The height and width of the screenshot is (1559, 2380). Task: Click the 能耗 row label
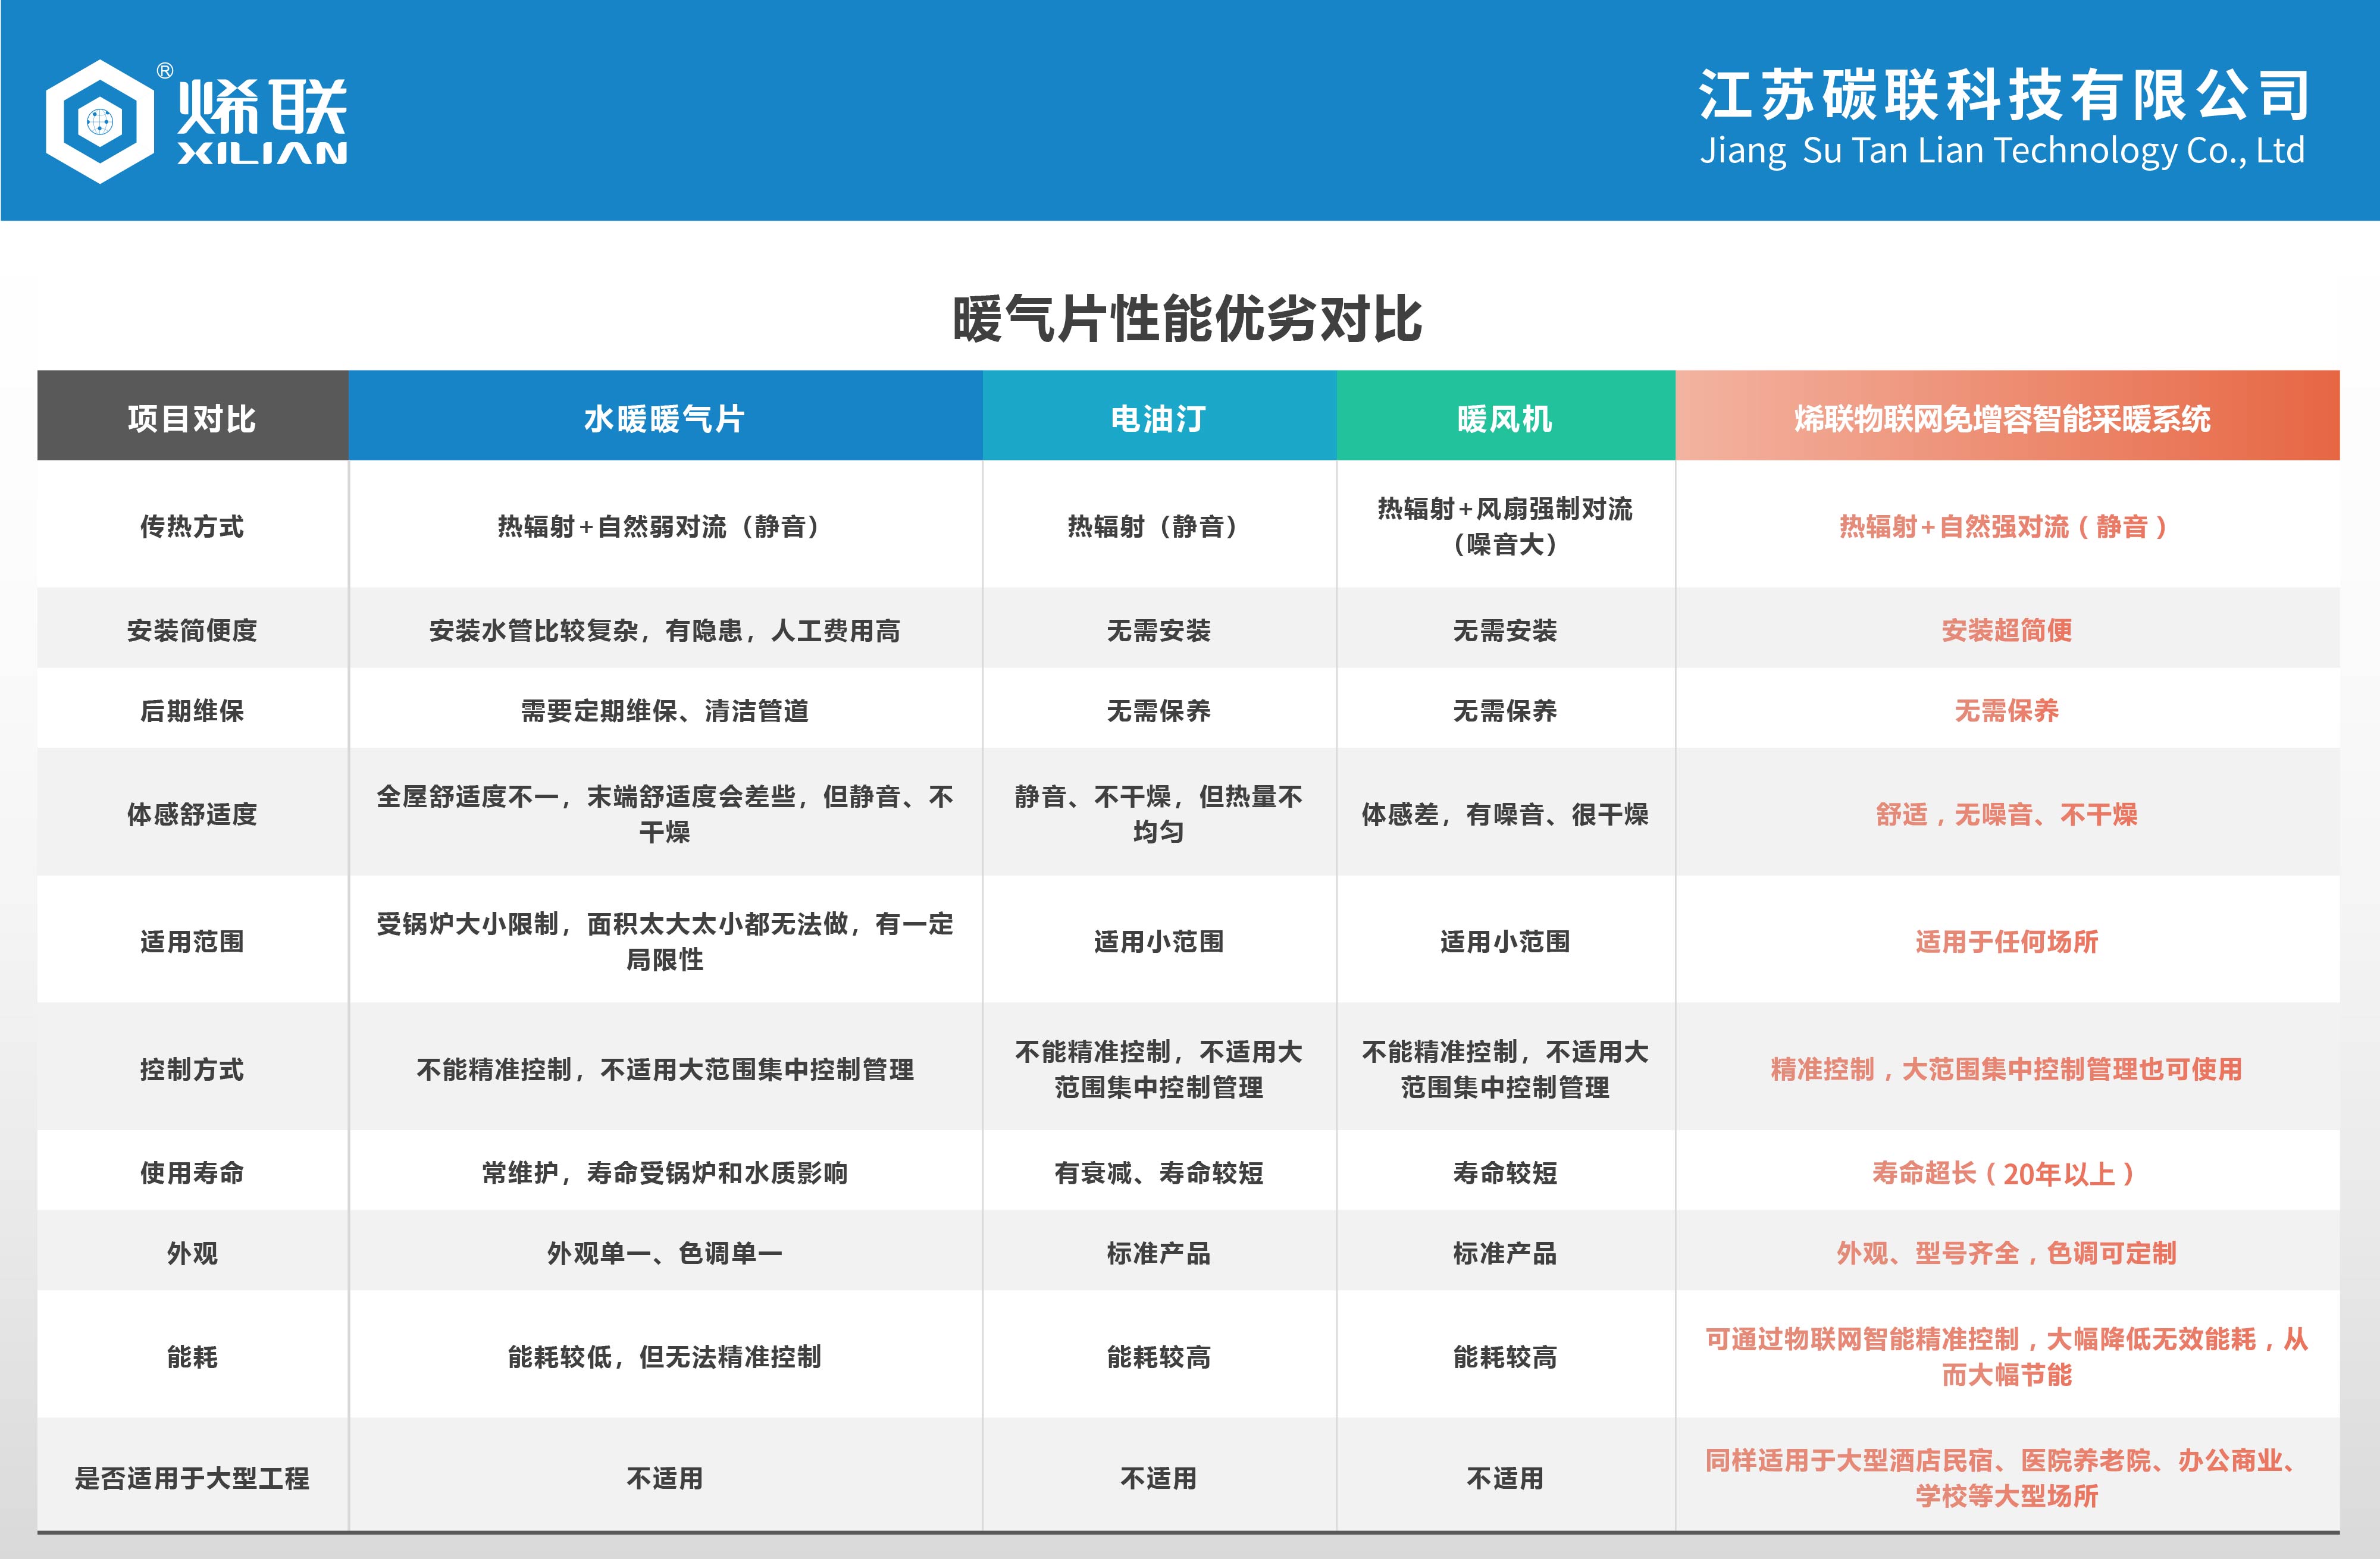pos(192,1356)
